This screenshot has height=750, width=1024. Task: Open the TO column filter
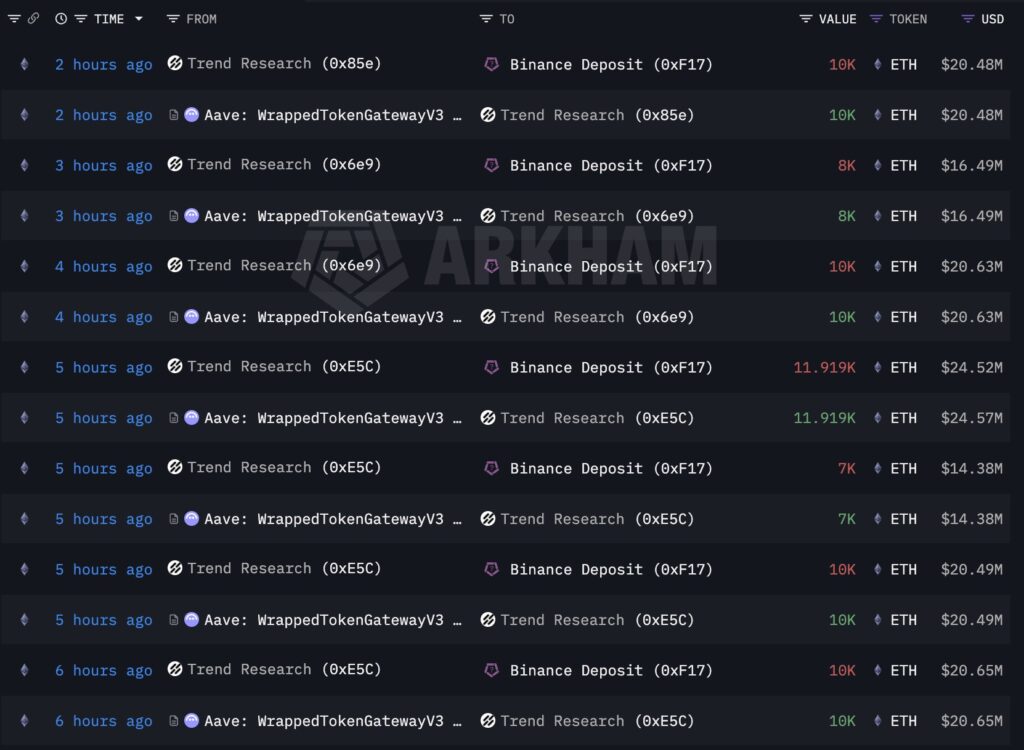point(486,19)
